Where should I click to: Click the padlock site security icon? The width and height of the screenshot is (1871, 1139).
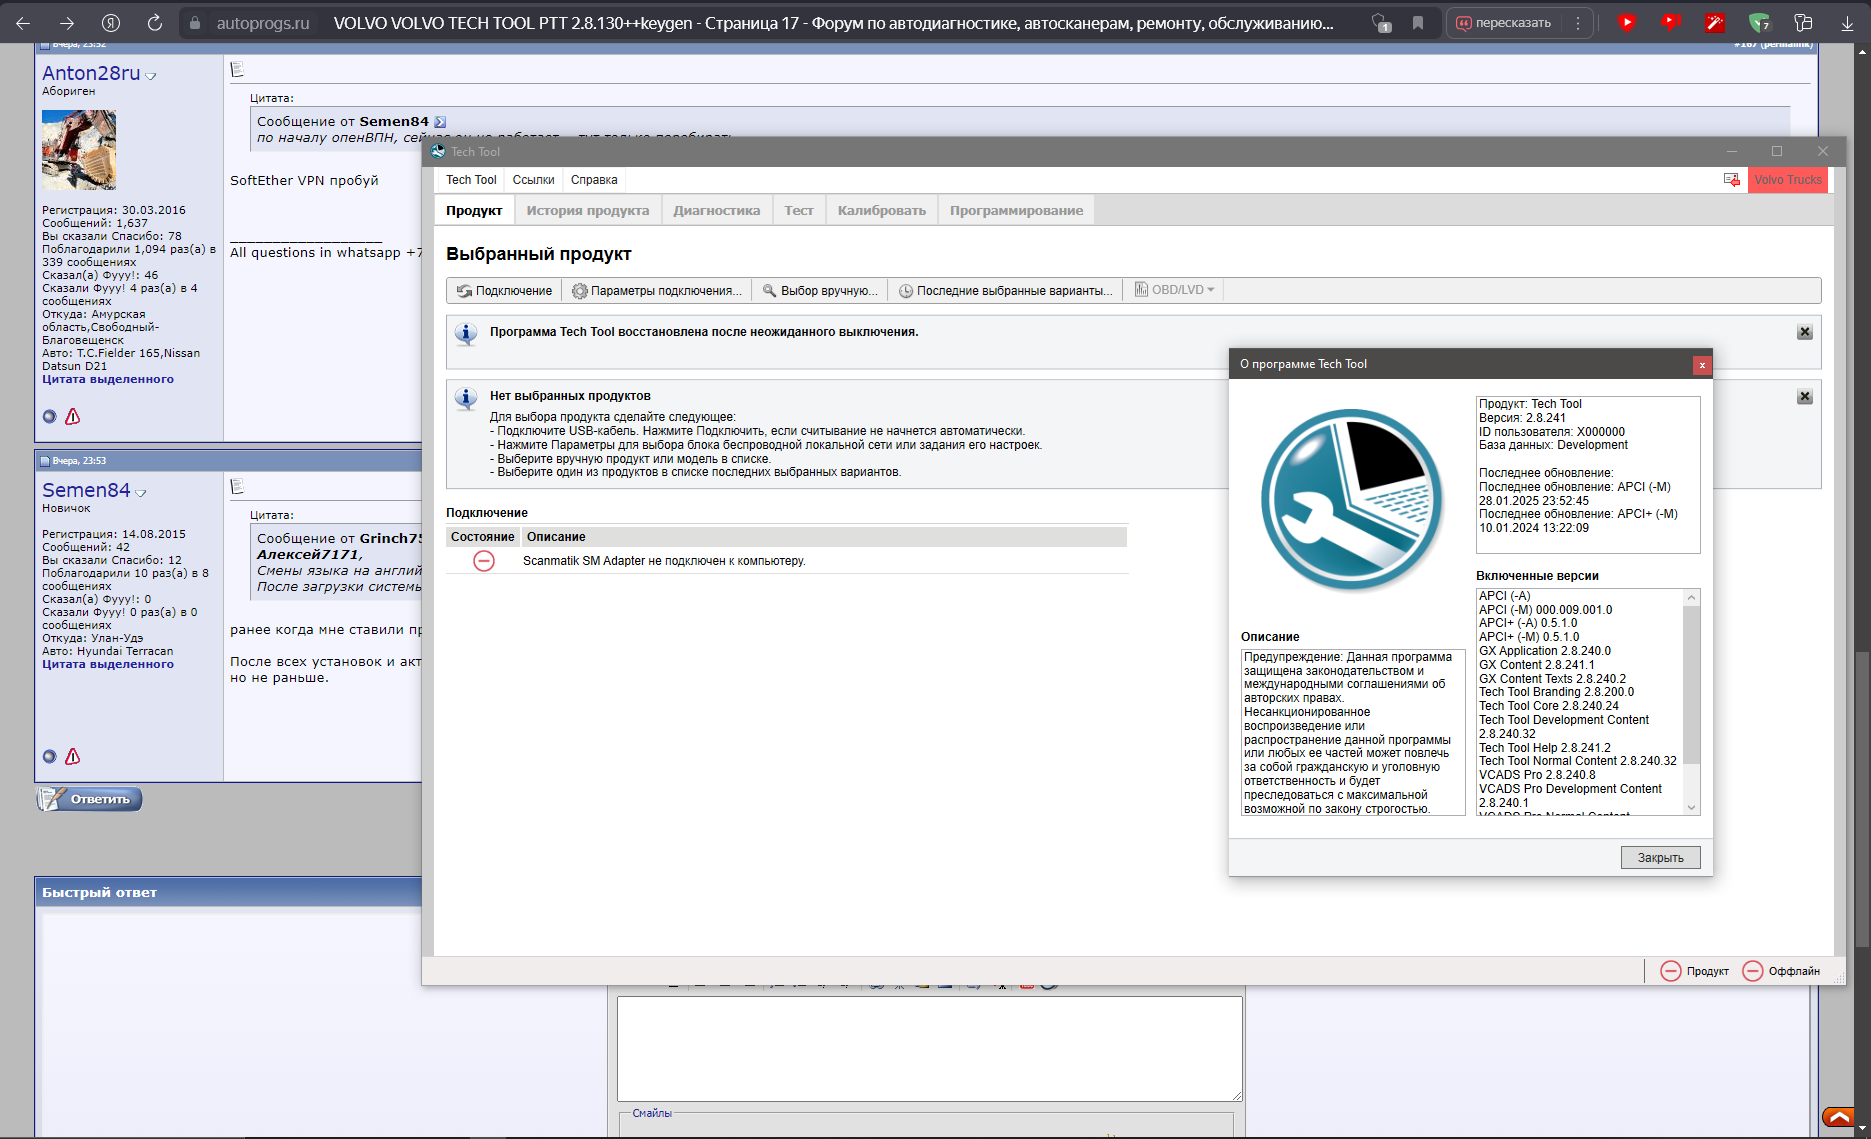(195, 22)
